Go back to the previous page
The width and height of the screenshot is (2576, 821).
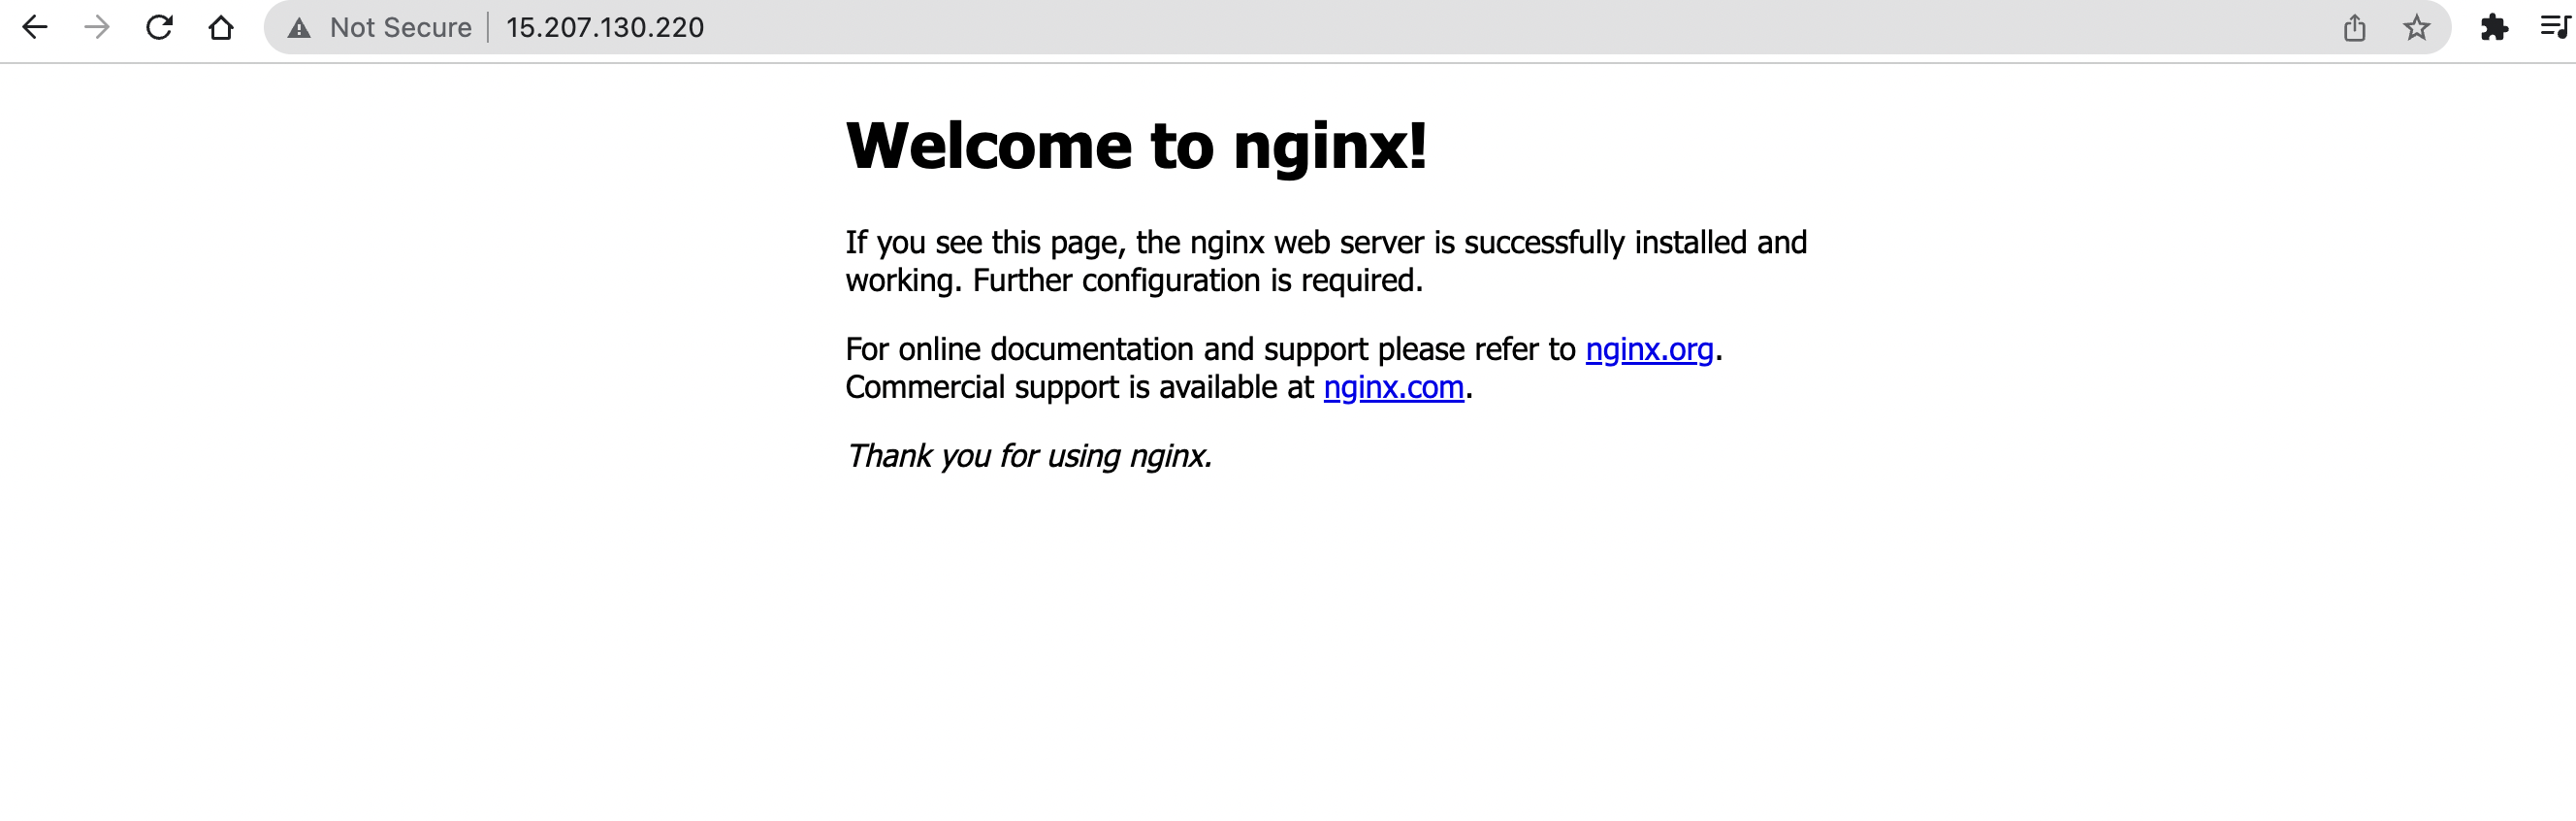(35, 27)
